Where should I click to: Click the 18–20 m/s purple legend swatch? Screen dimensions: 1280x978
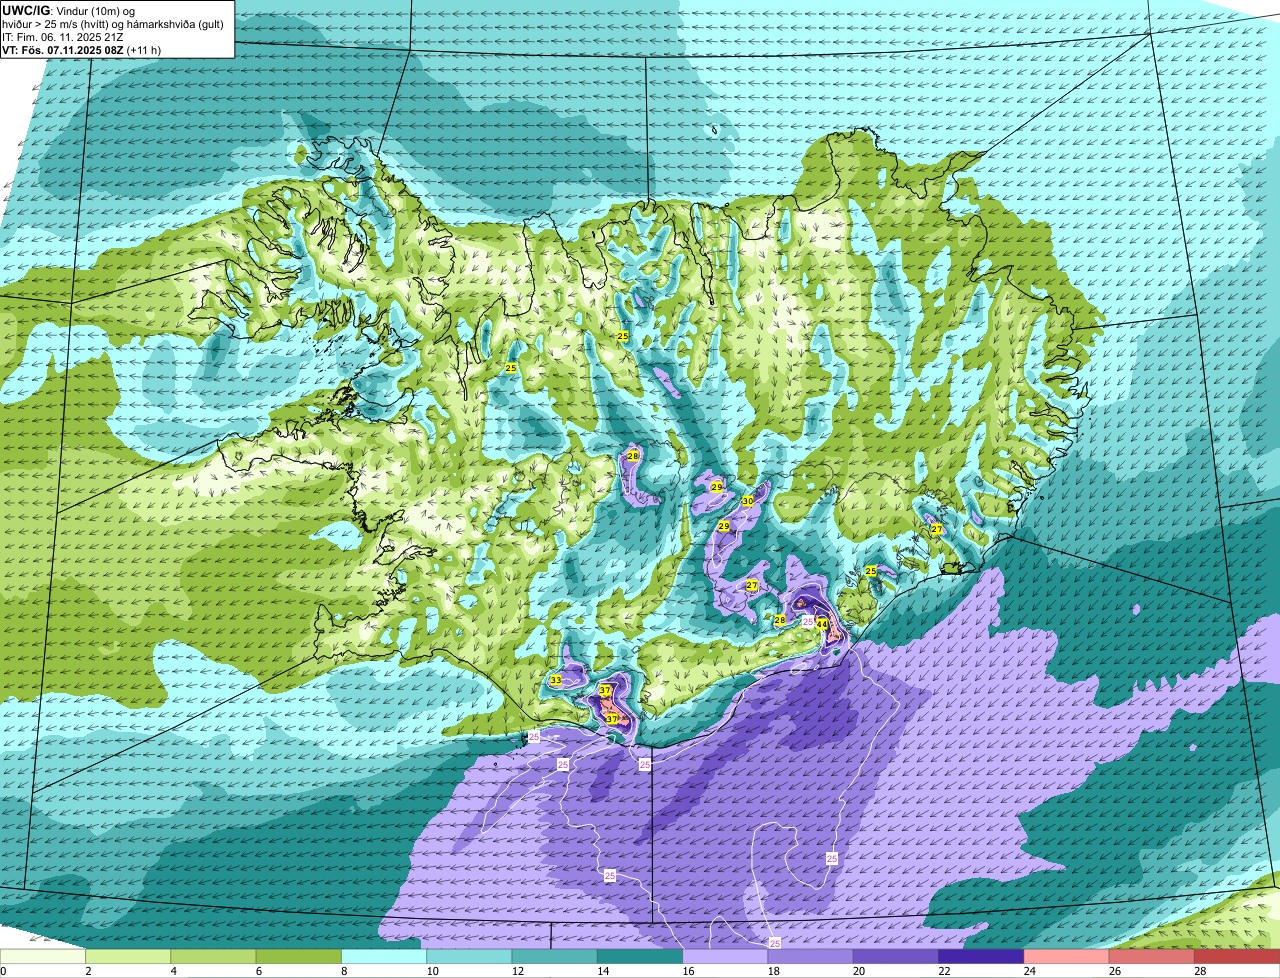811,957
